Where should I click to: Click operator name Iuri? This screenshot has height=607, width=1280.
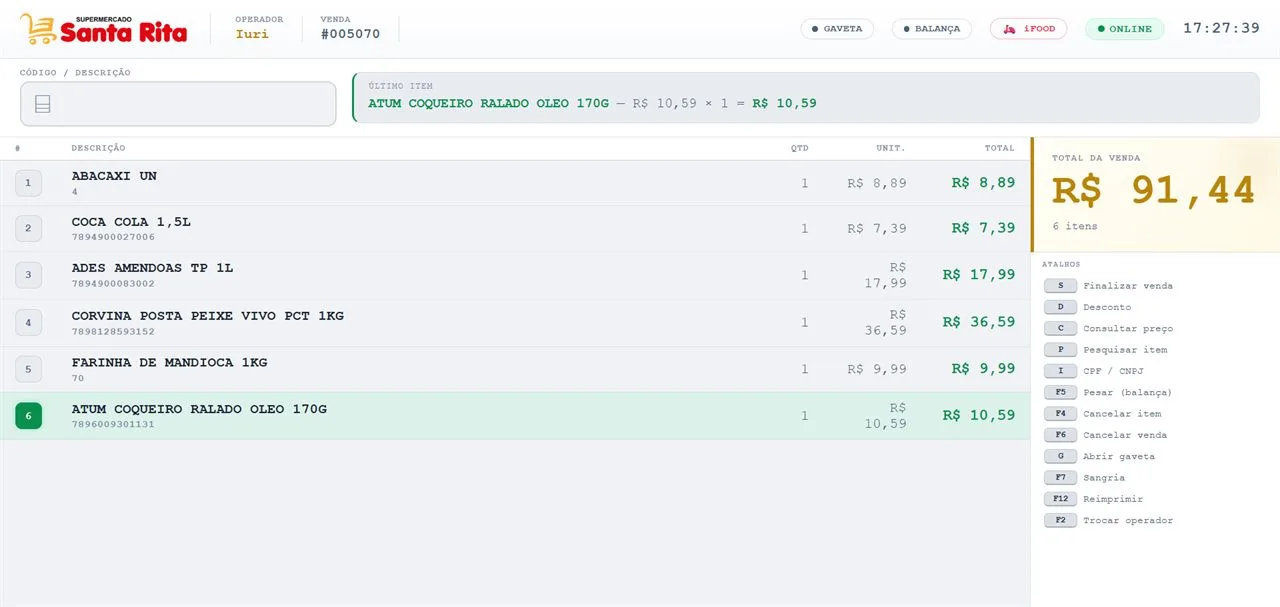coord(252,34)
